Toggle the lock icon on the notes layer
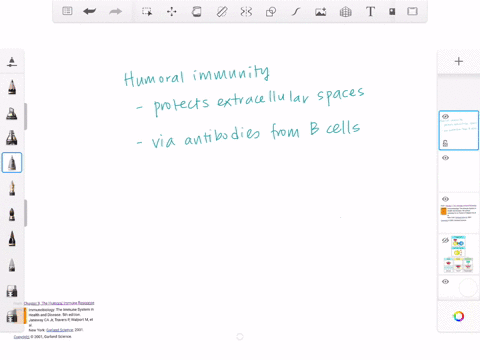The width and height of the screenshot is (480, 360). click(445, 143)
